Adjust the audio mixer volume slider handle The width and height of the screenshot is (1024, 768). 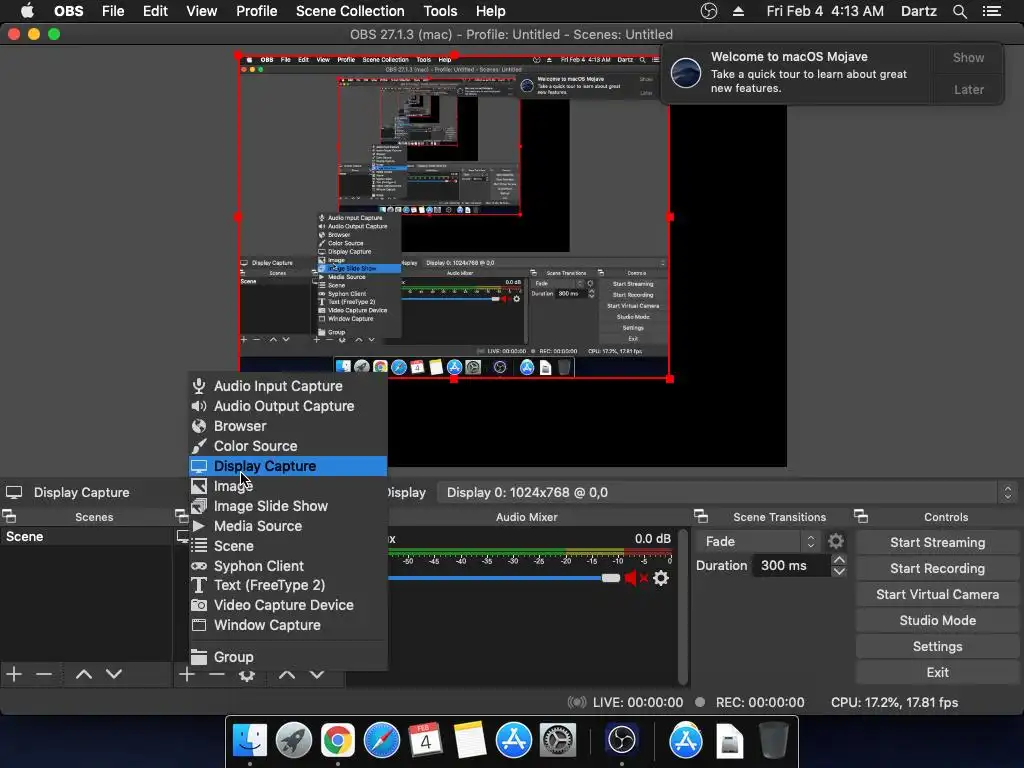coord(611,578)
